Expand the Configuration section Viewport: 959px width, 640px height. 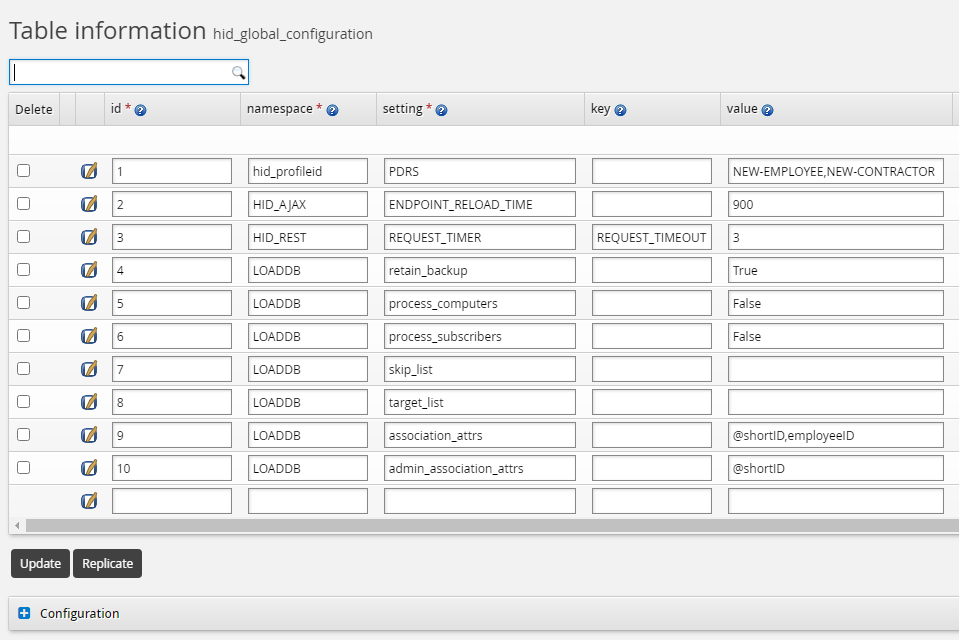[25, 613]
